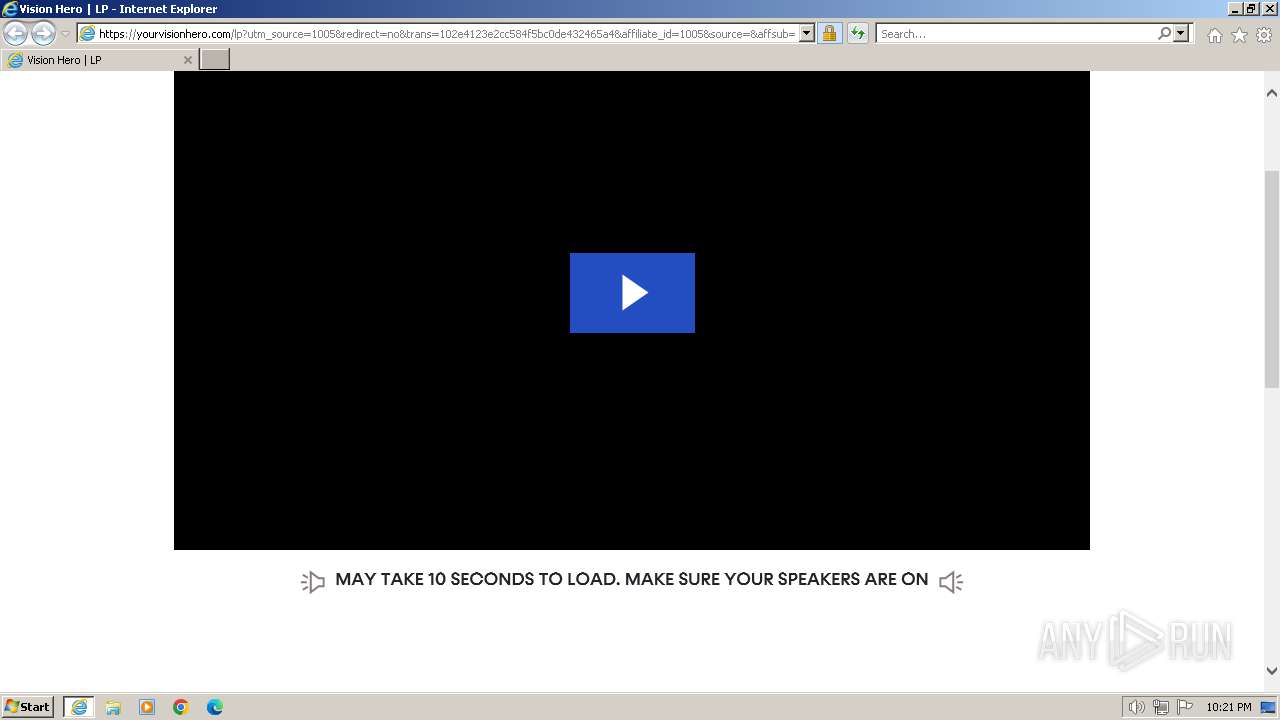Click the right speaker icon after SPEAKERS ARE ON

951,581
